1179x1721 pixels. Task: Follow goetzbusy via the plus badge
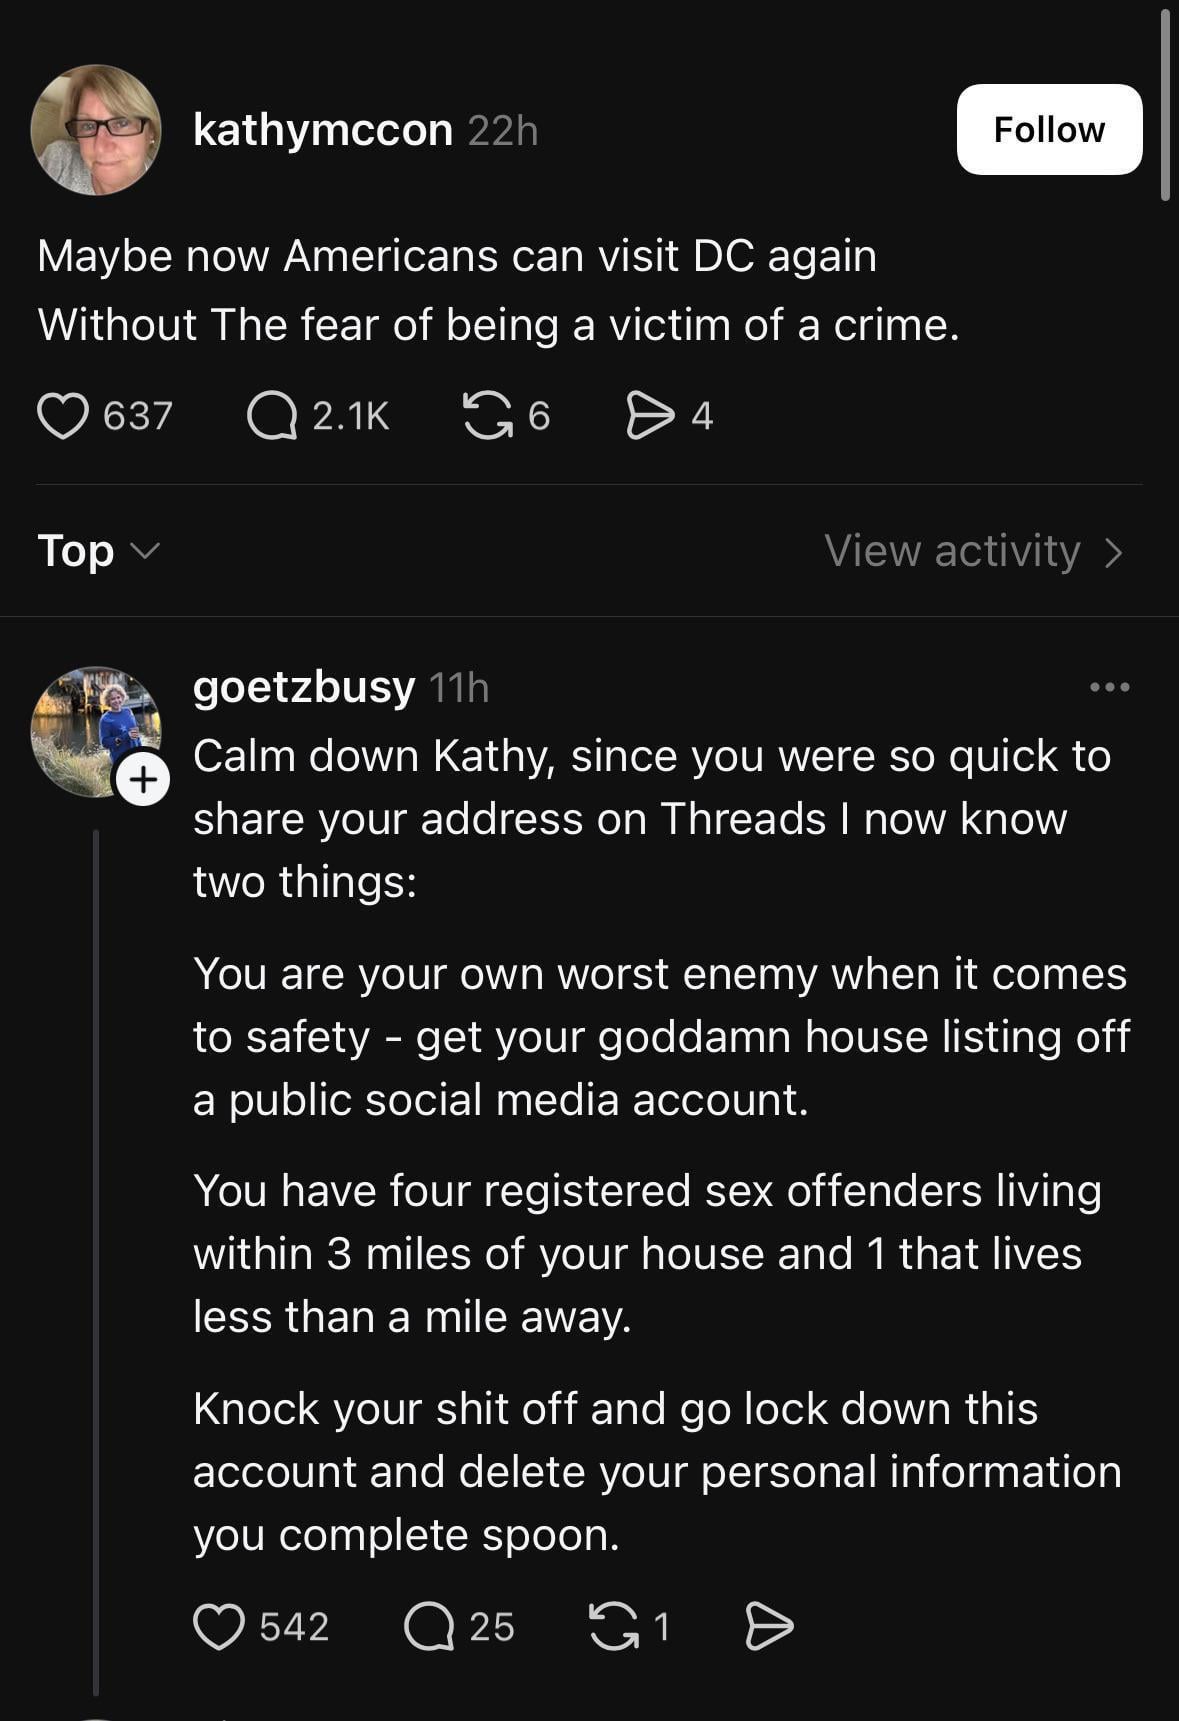(143, 779)
